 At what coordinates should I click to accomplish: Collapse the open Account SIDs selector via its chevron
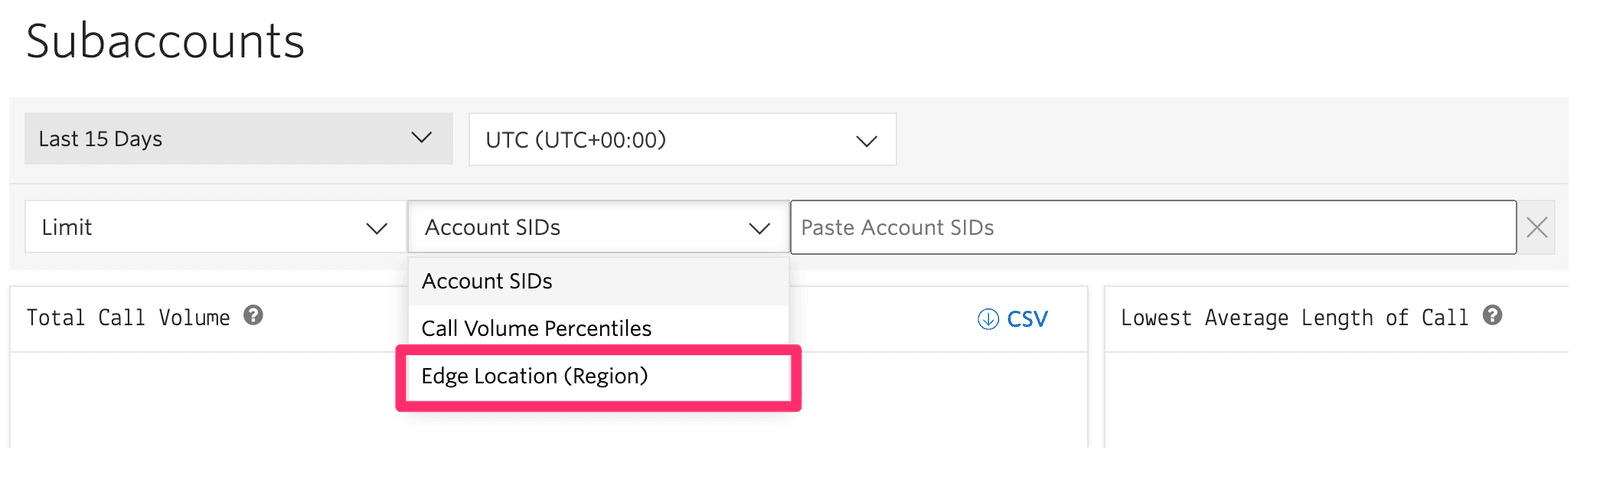pos(760,228)
